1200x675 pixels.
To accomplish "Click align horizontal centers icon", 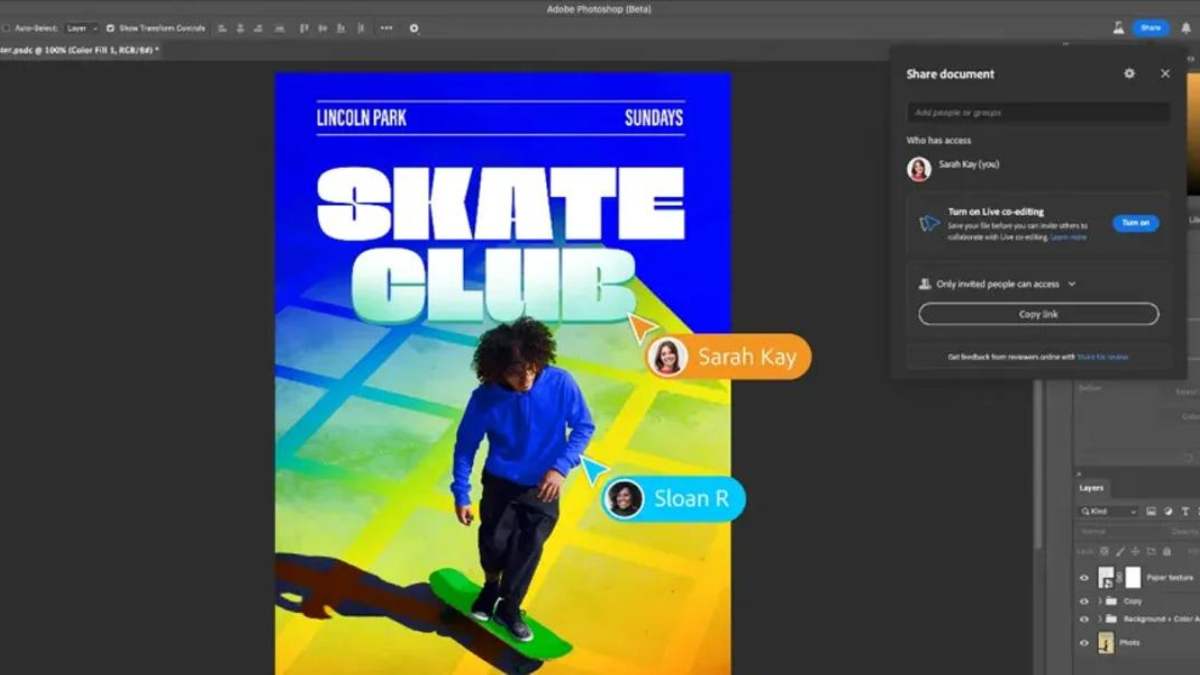I will (x=240, y=28).
